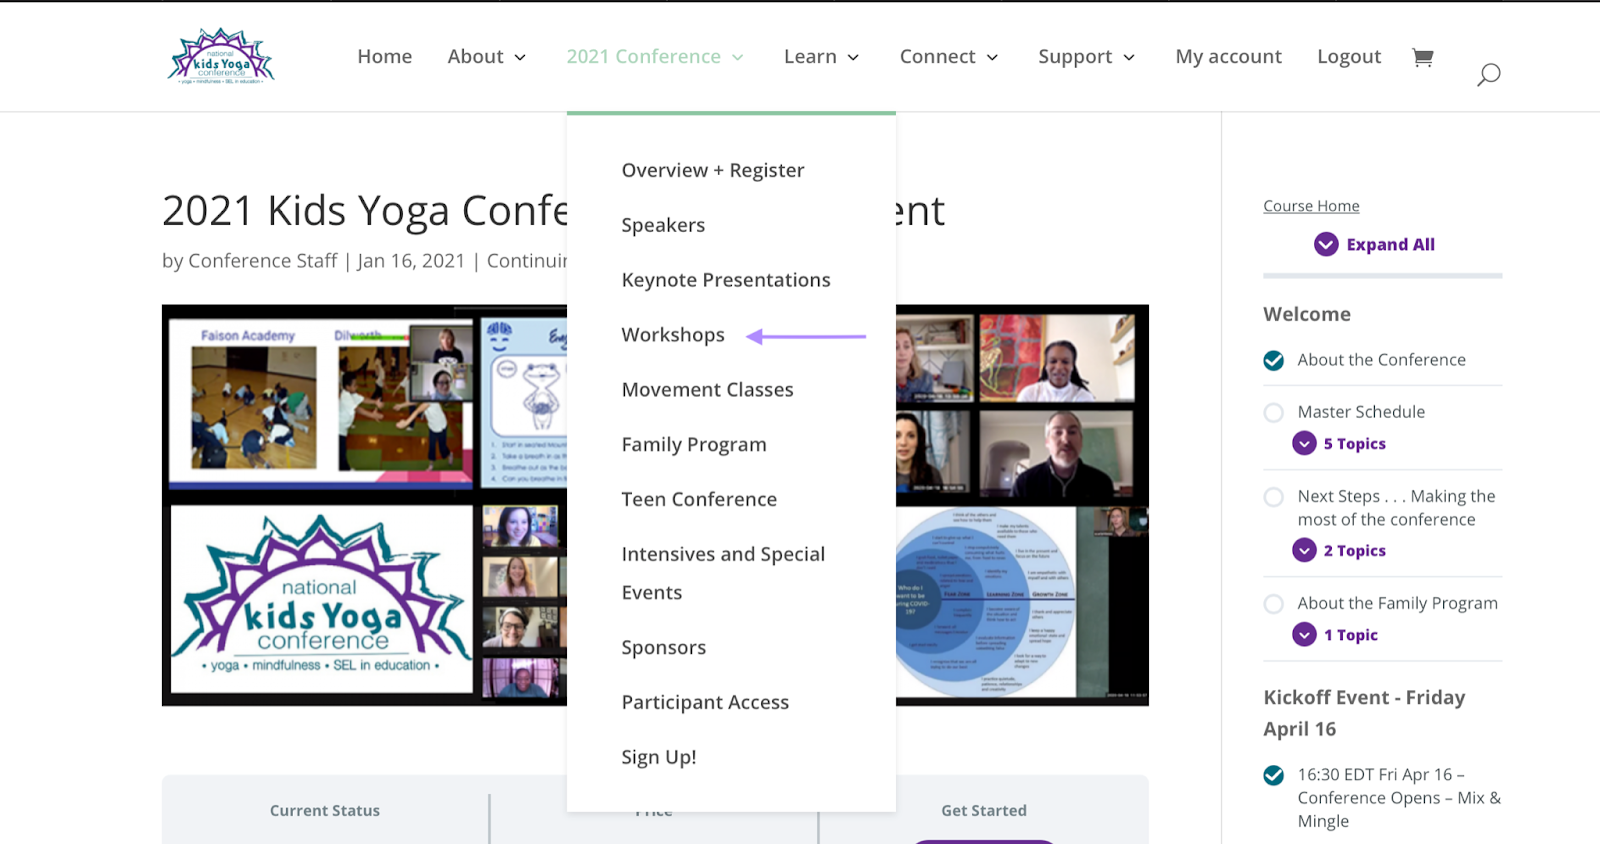Click Sign Up! in the dropdown
The height and width of the screenshot is (844, 1600).
(x=659, y=757)
